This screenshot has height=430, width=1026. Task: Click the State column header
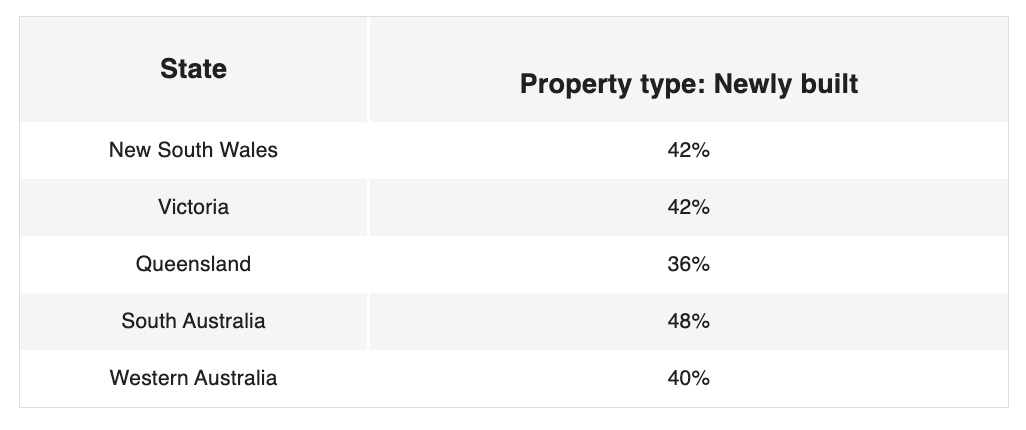click(x=193, y=69)
